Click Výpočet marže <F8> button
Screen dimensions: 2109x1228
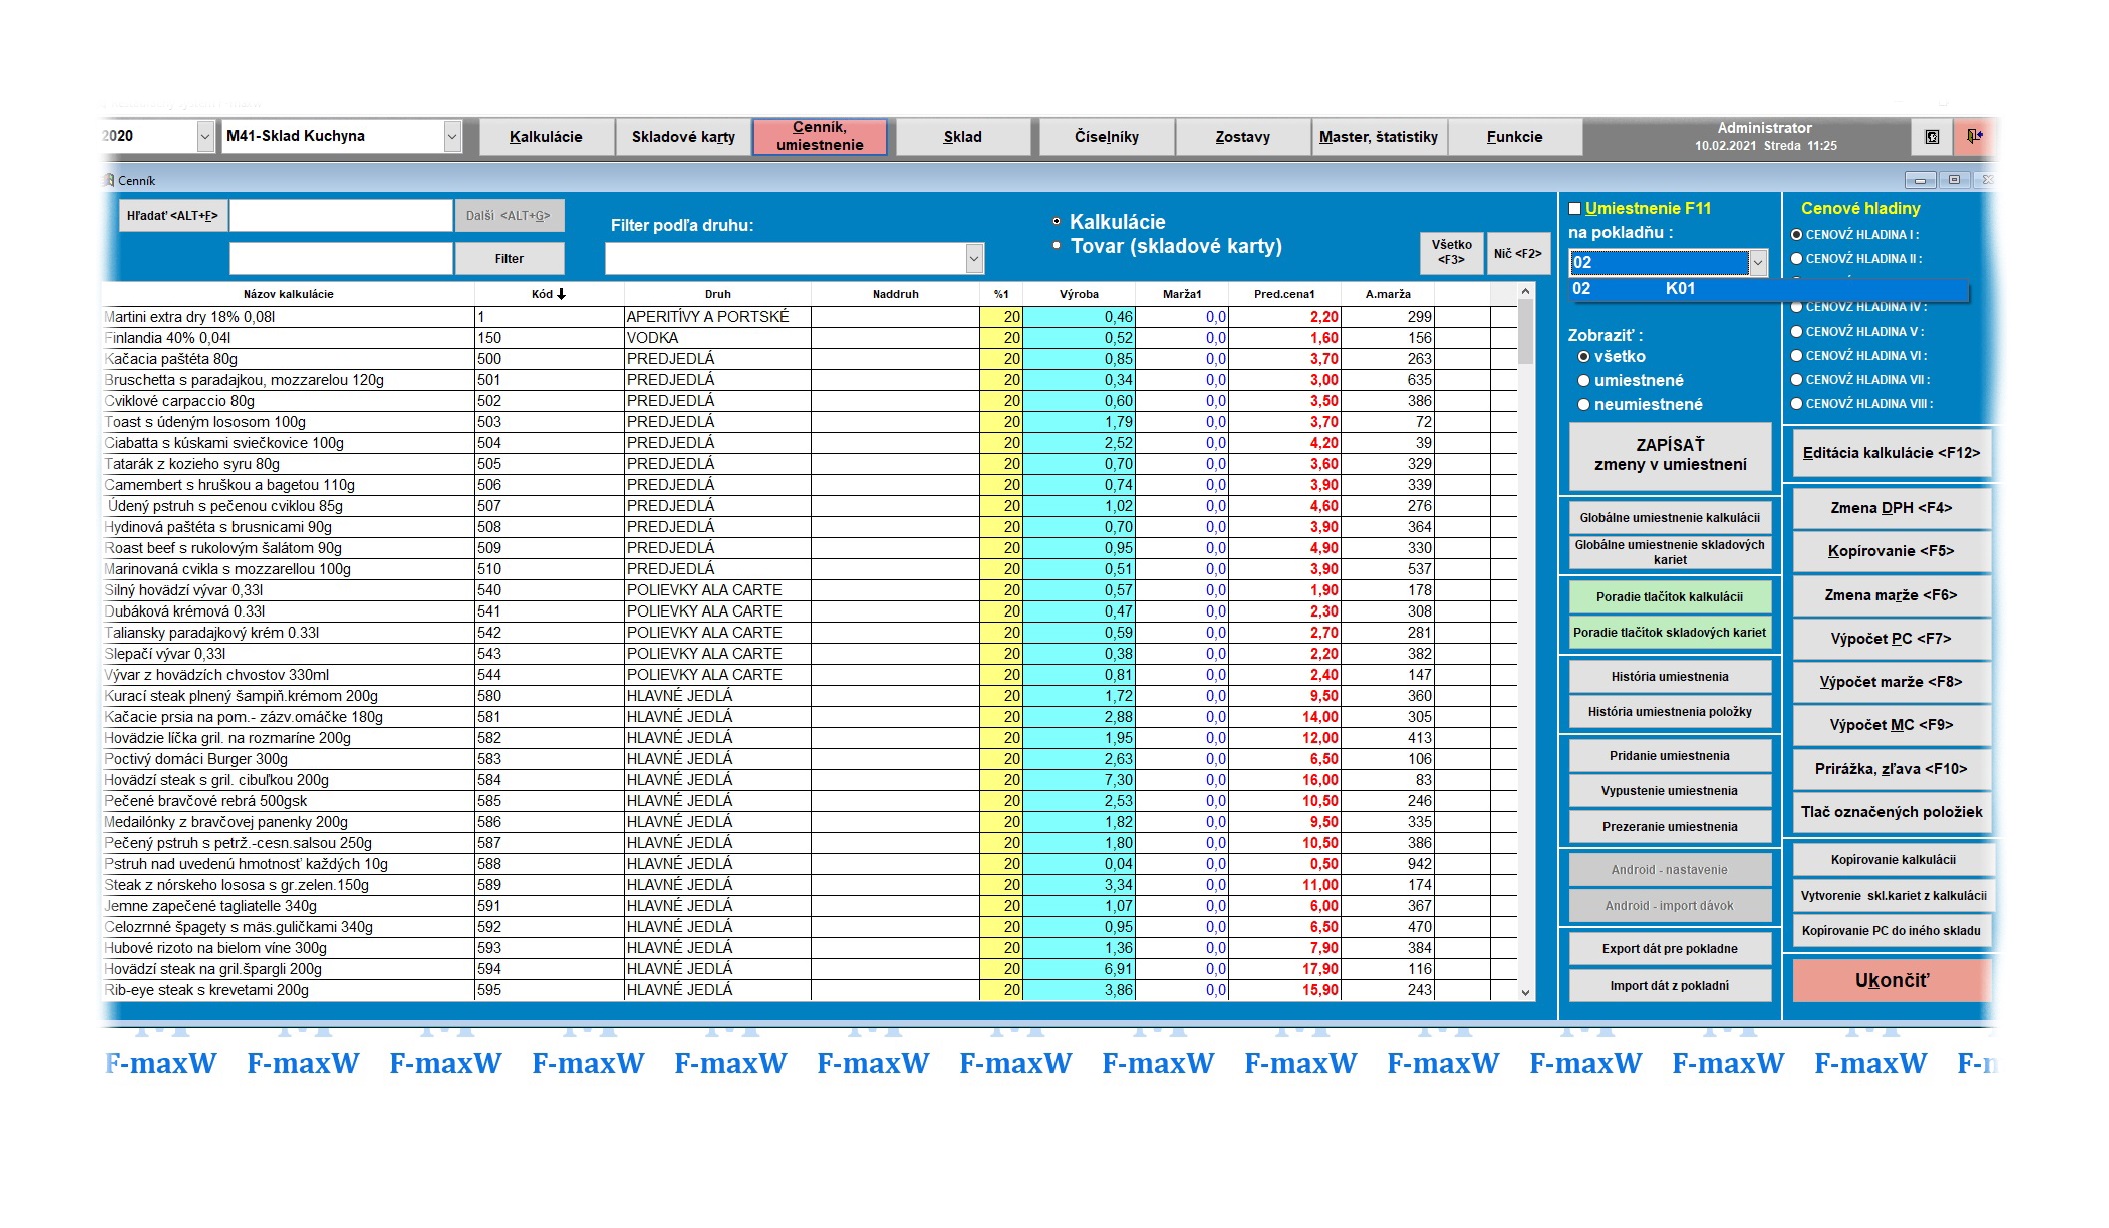point(1891,682)
